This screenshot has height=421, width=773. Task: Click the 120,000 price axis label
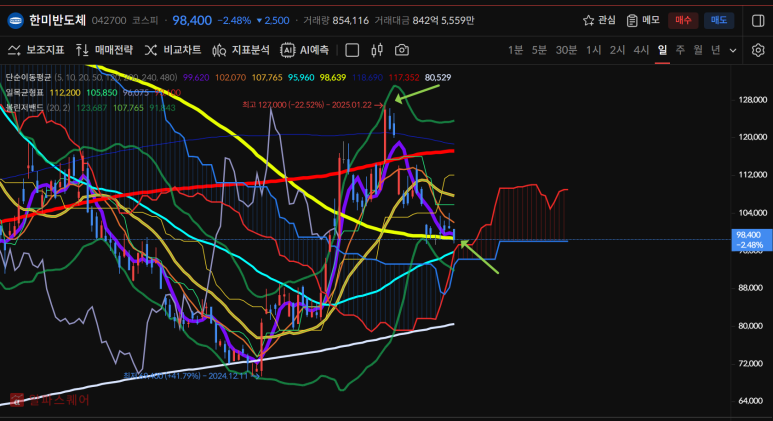click(753, 137)
